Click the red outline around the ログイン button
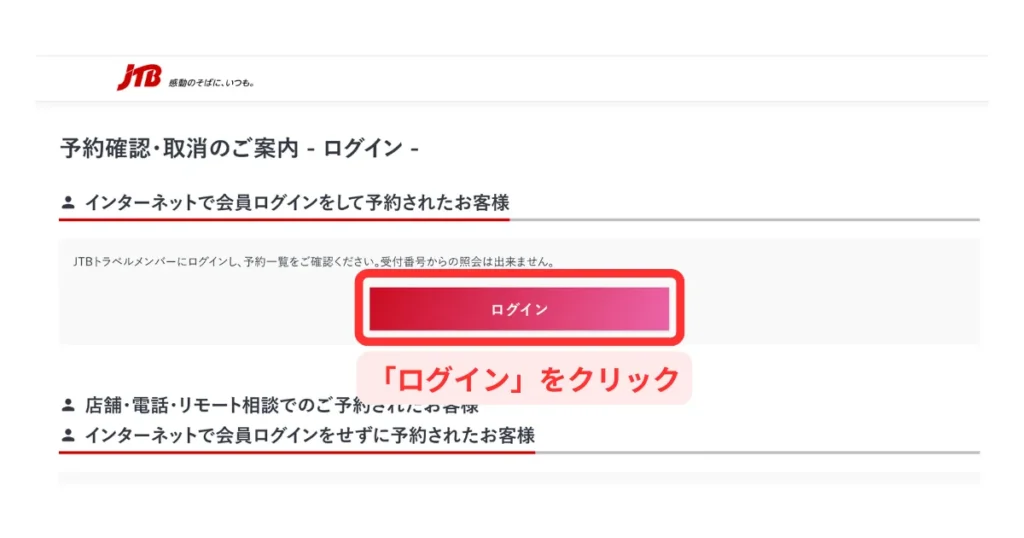The width and height of the screenshot is (1024, 538). click(x=519, y=276)
